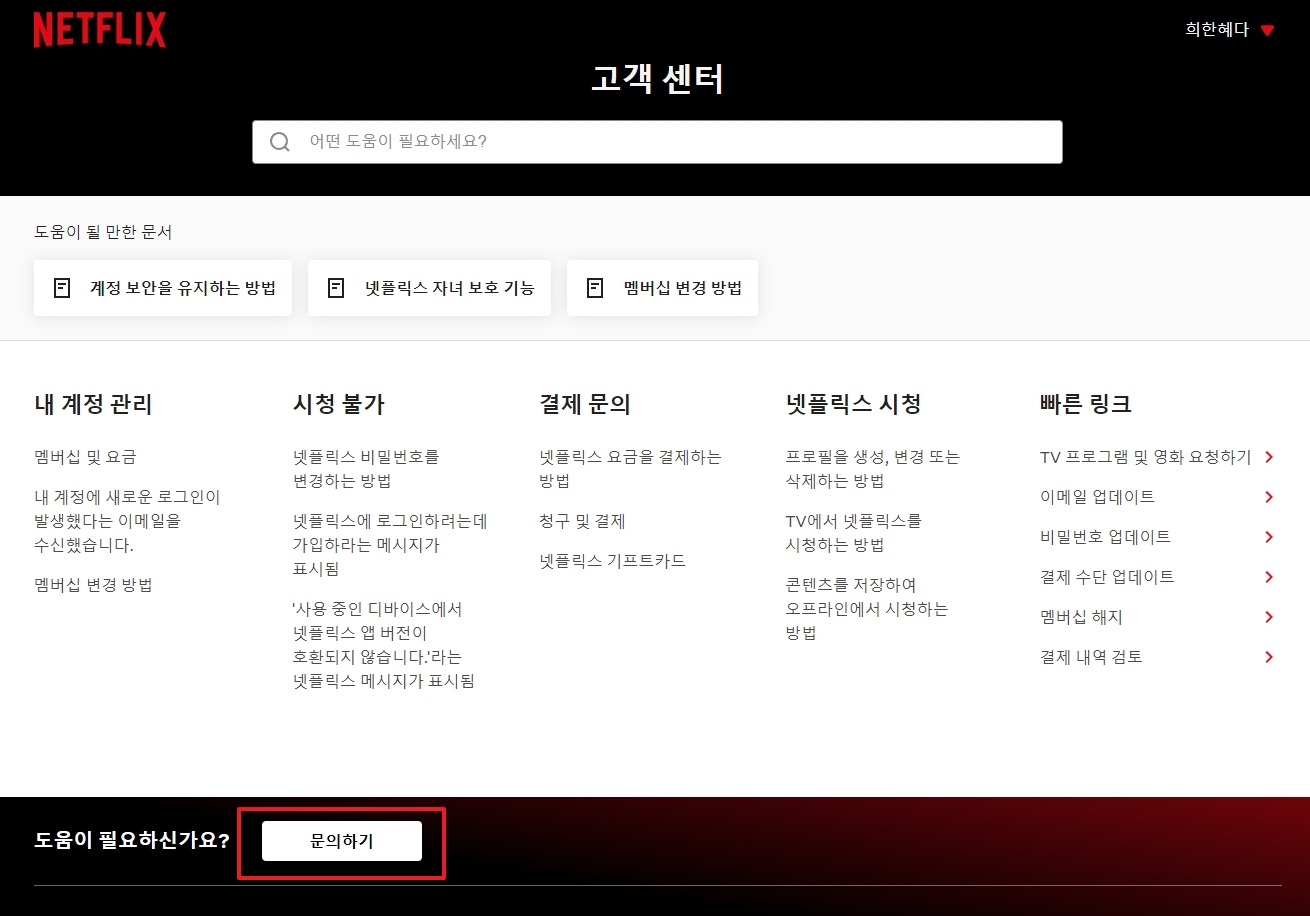
Task: Open 넷플릭스 비밀번호를 변경하는 방법 link
Action: click(x=366, y=469)
